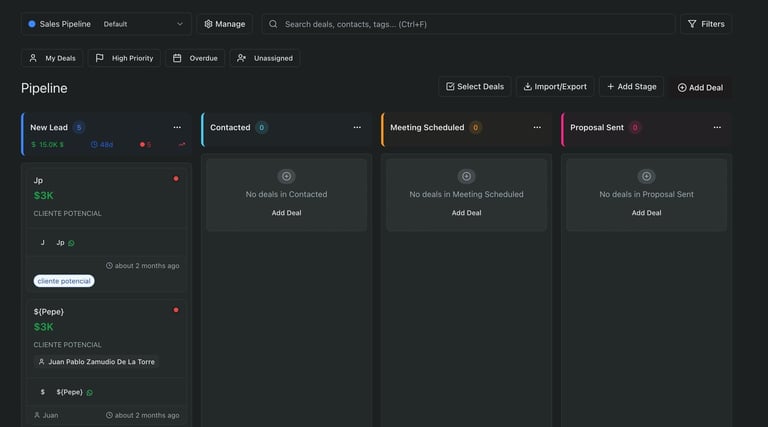The width and height of the screenshot is (768, 427).
Task: Open the Jp deal card title
Action: click(x=38, y=180)
